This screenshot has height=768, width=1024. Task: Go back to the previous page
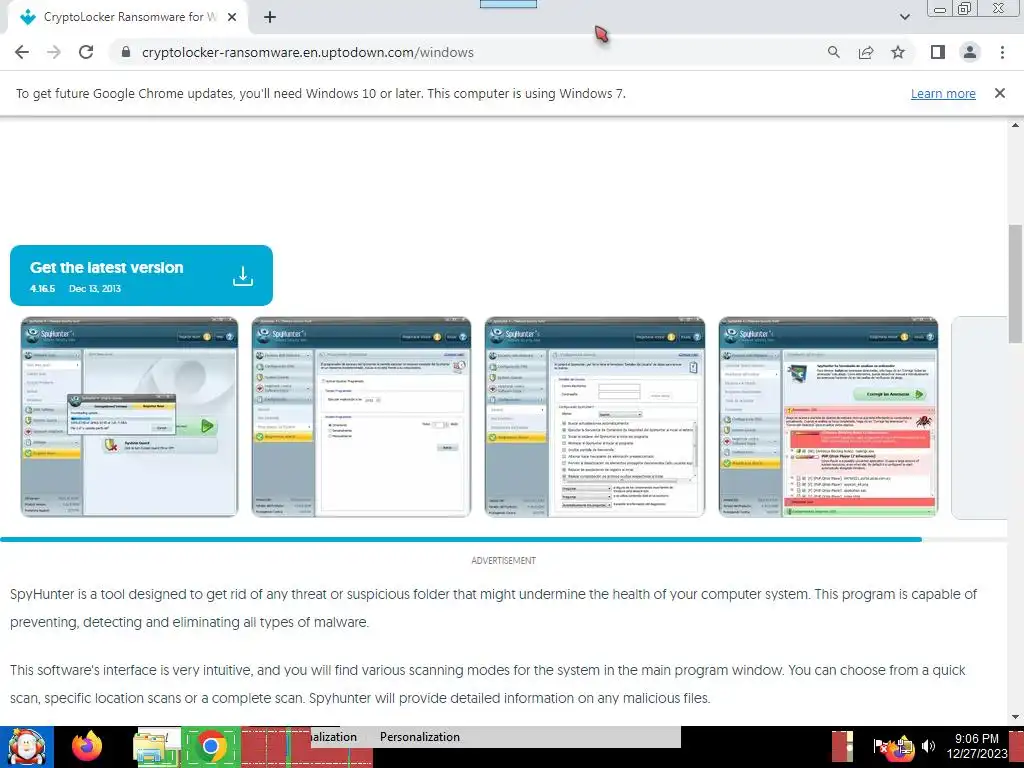22,52
